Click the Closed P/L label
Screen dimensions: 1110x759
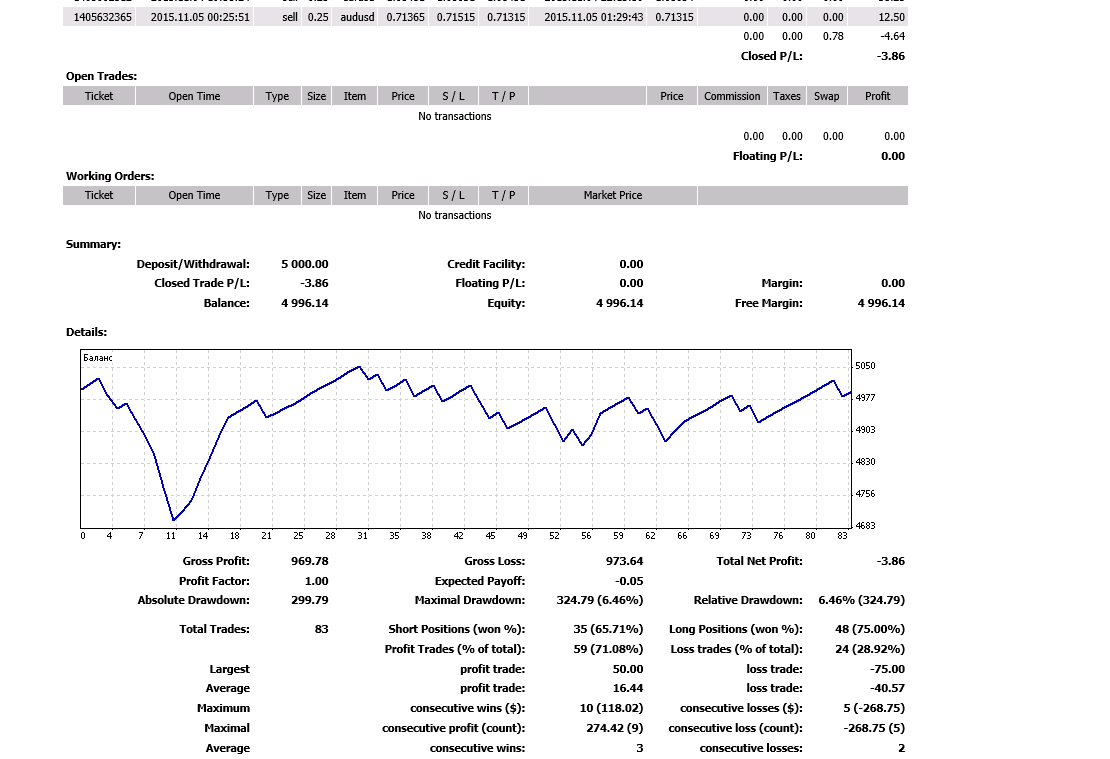pos(772,56)
